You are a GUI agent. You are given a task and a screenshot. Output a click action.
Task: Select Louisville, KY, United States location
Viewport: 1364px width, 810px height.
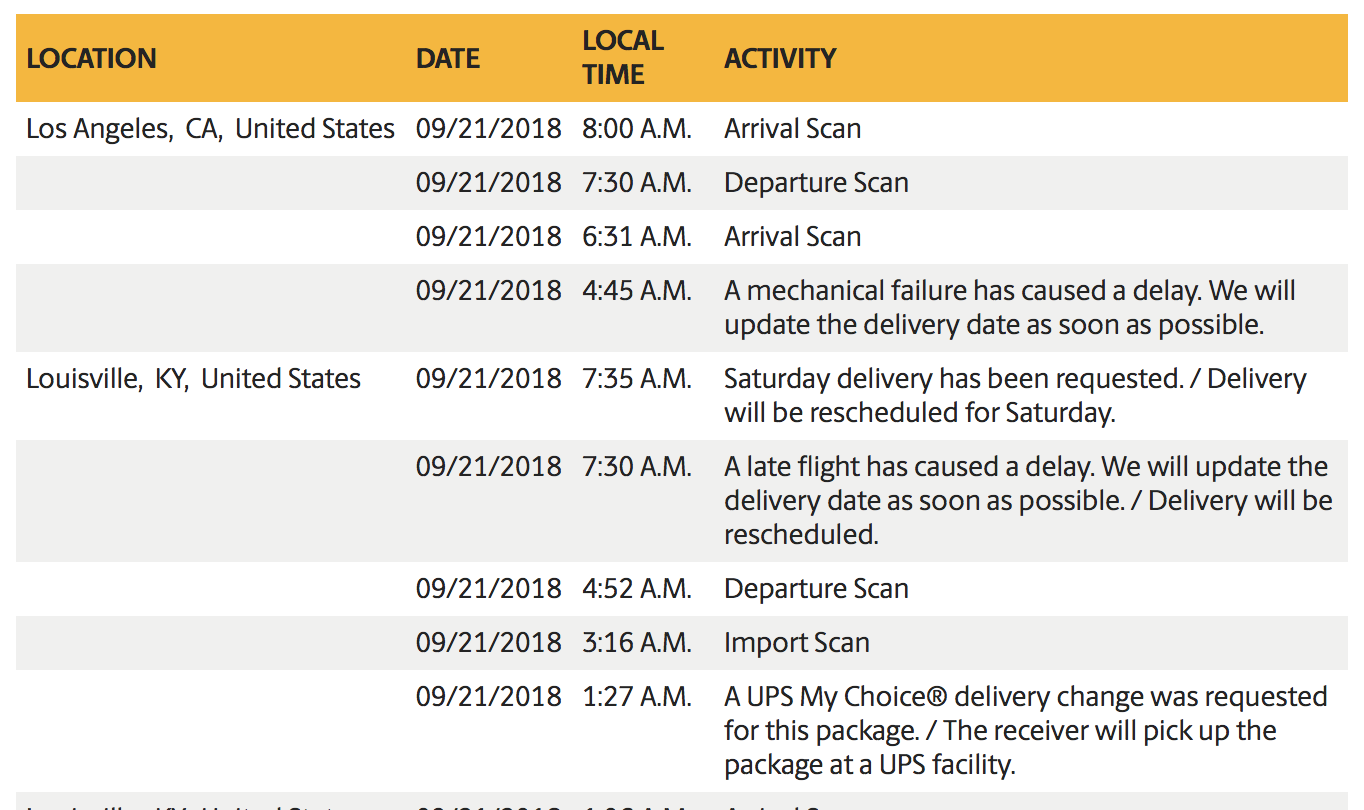pyautogui.click(x=193, y=379)
